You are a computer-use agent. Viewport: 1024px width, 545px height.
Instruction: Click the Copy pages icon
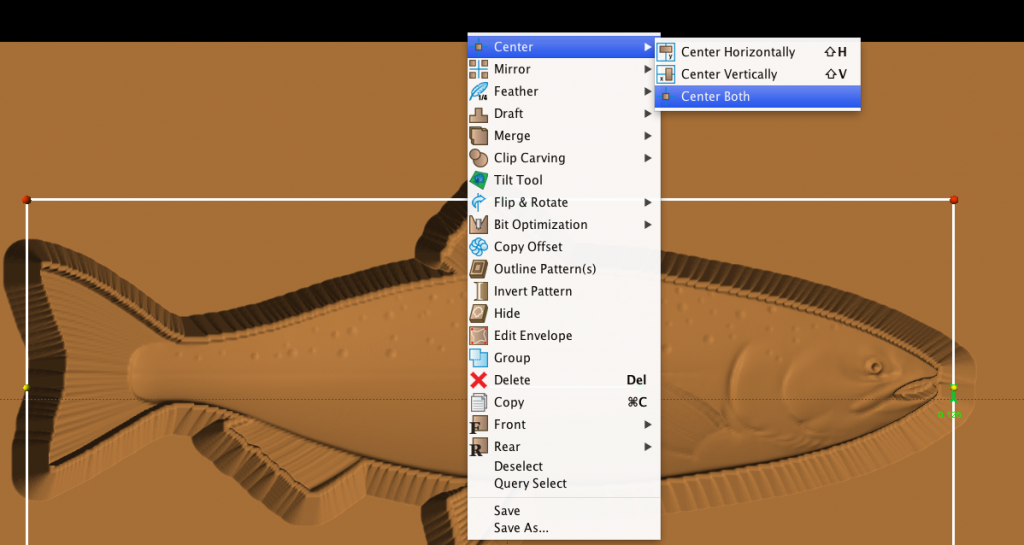pos(479,402)
